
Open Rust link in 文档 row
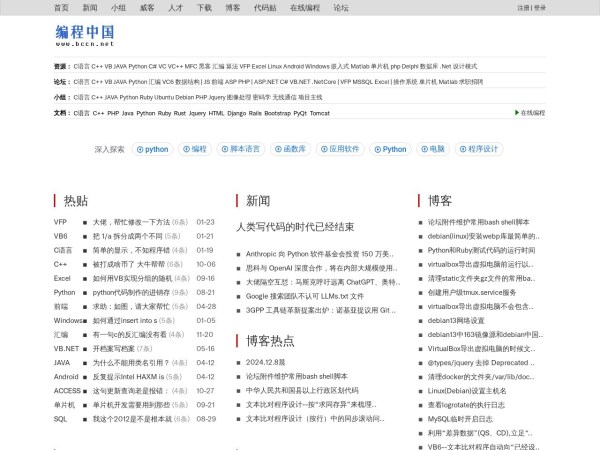click(x=179, y=113)
